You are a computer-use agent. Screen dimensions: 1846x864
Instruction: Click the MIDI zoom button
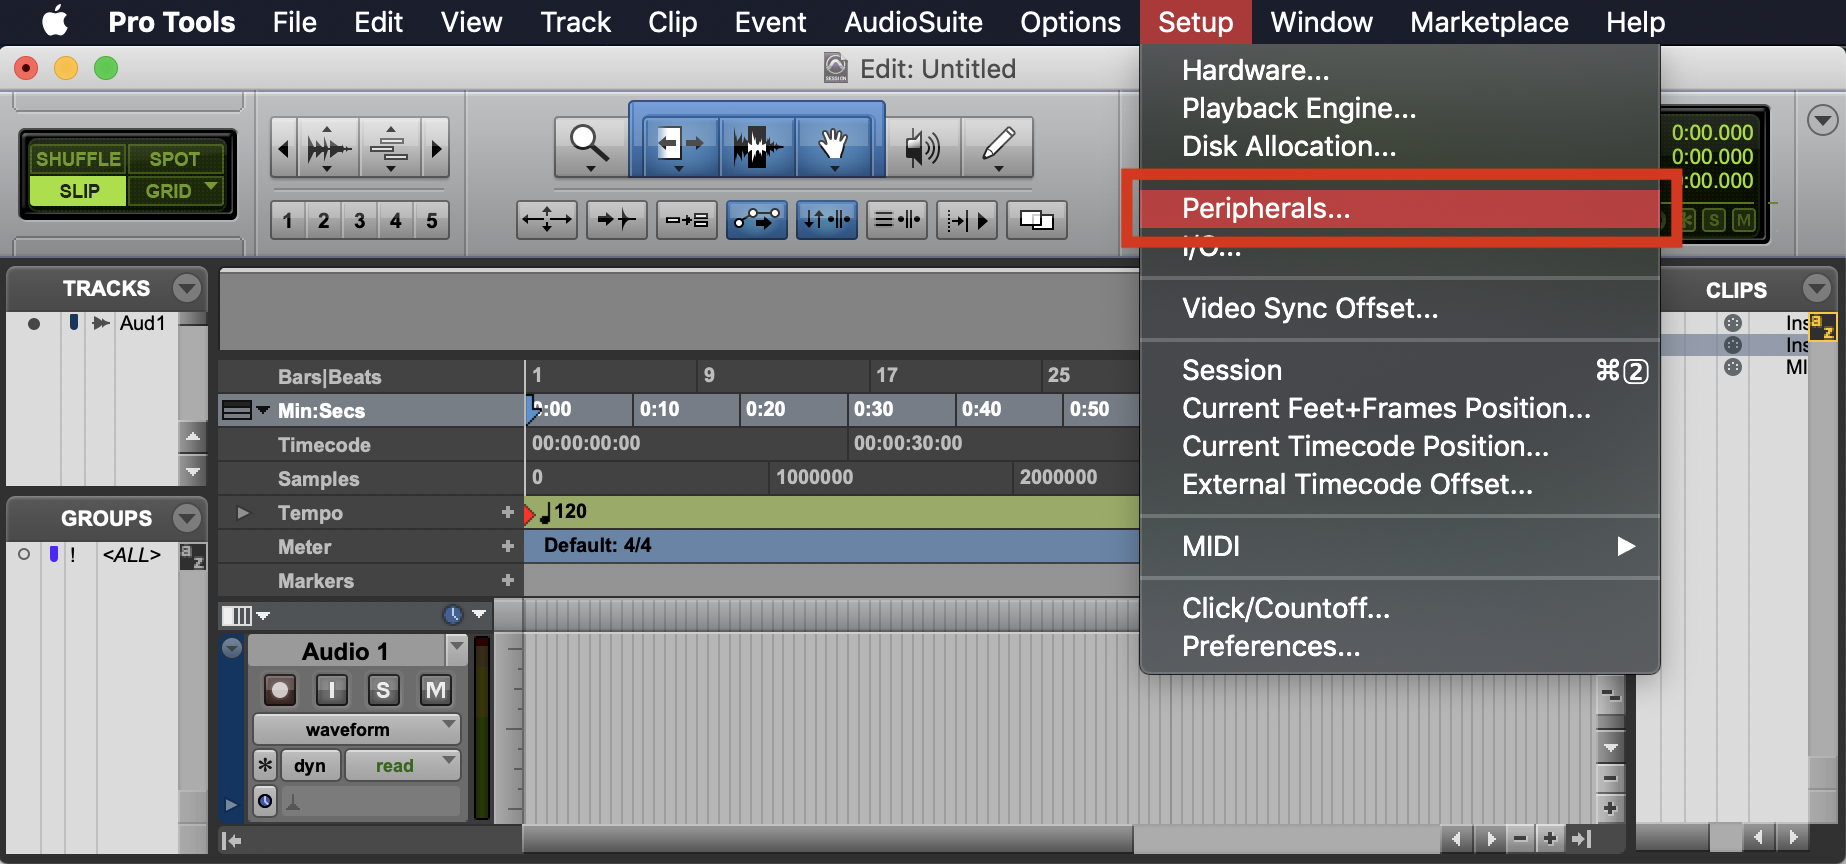(x=390, y=148)
